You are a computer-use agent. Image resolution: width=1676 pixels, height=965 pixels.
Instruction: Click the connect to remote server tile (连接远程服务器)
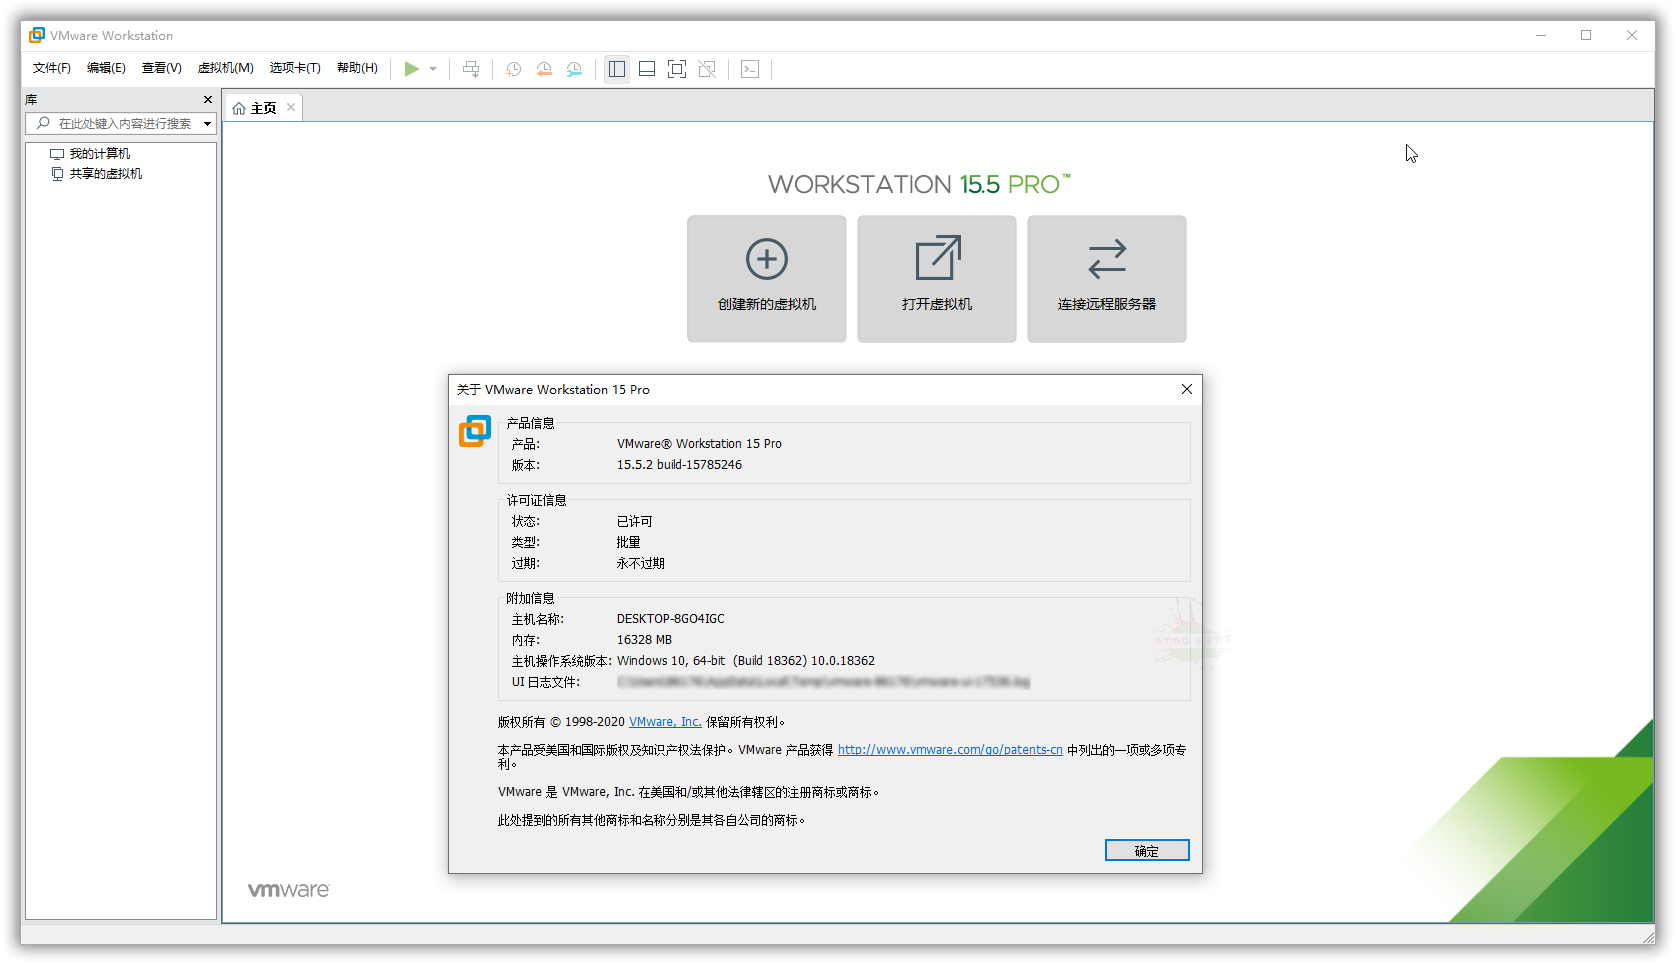click(x=1107, y=279)
